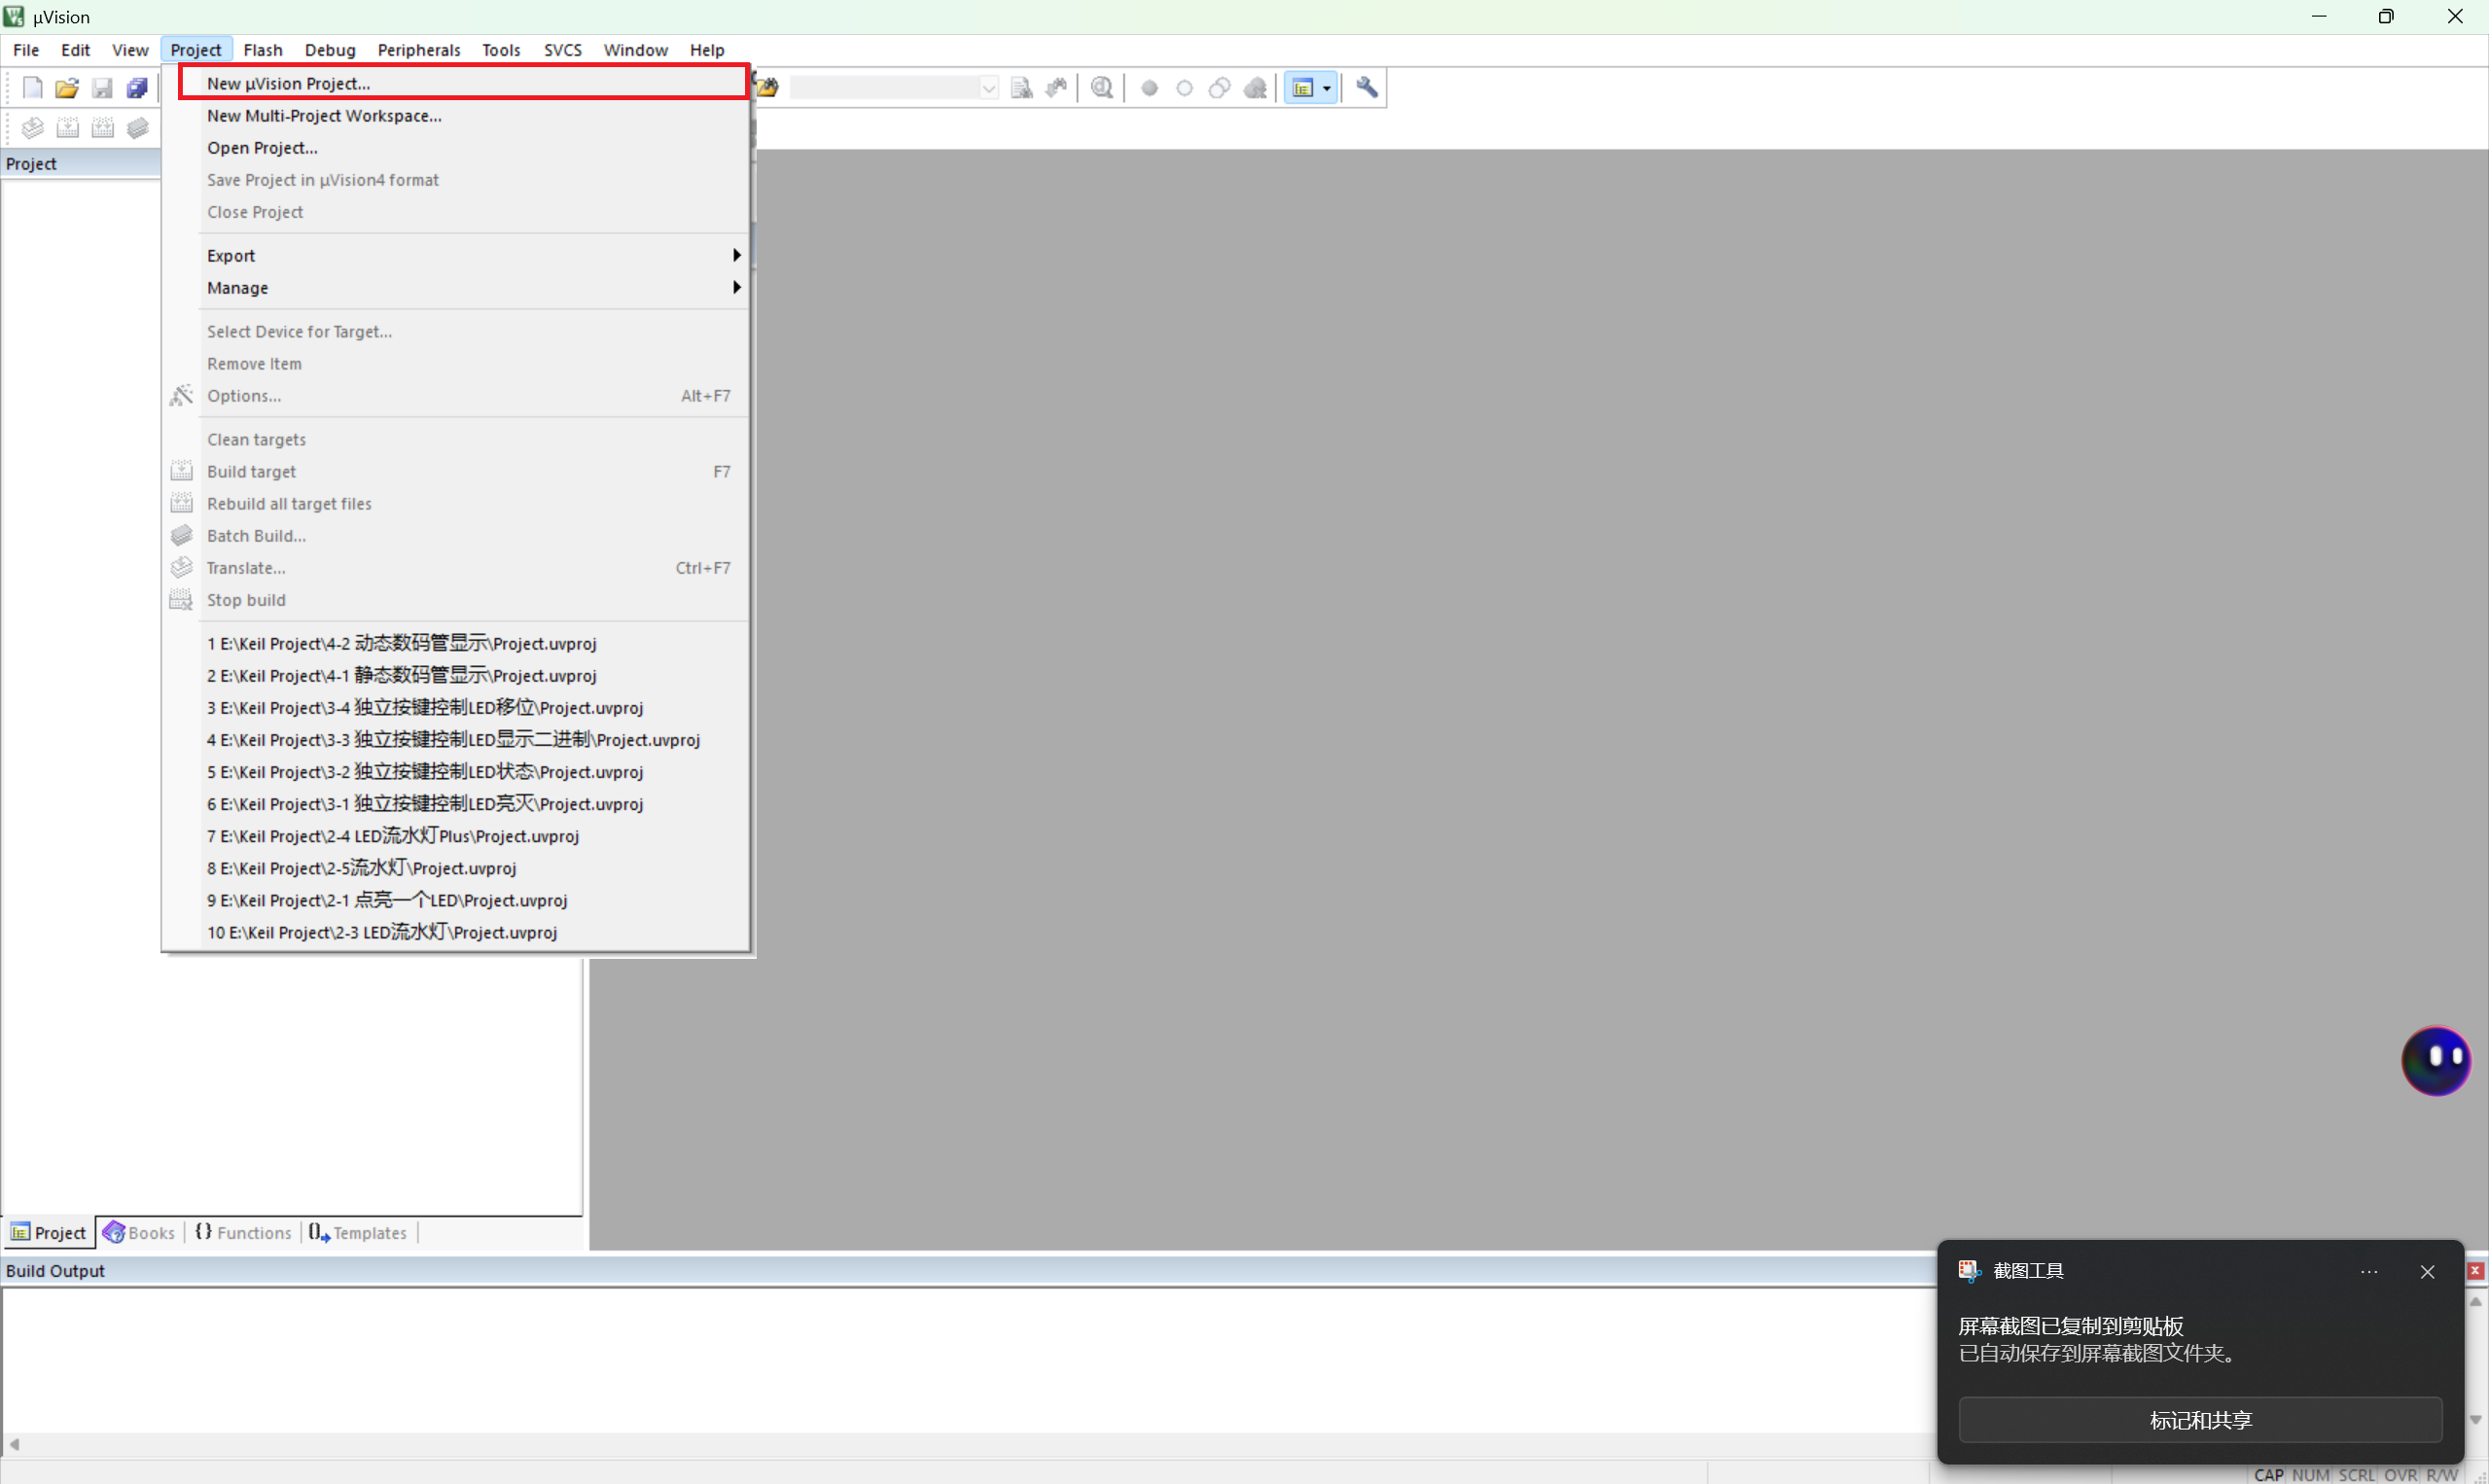Click the 标记和共享 button in notification
This screenshot has height=1484, width=2489.
click(x=2199, y=1420)
